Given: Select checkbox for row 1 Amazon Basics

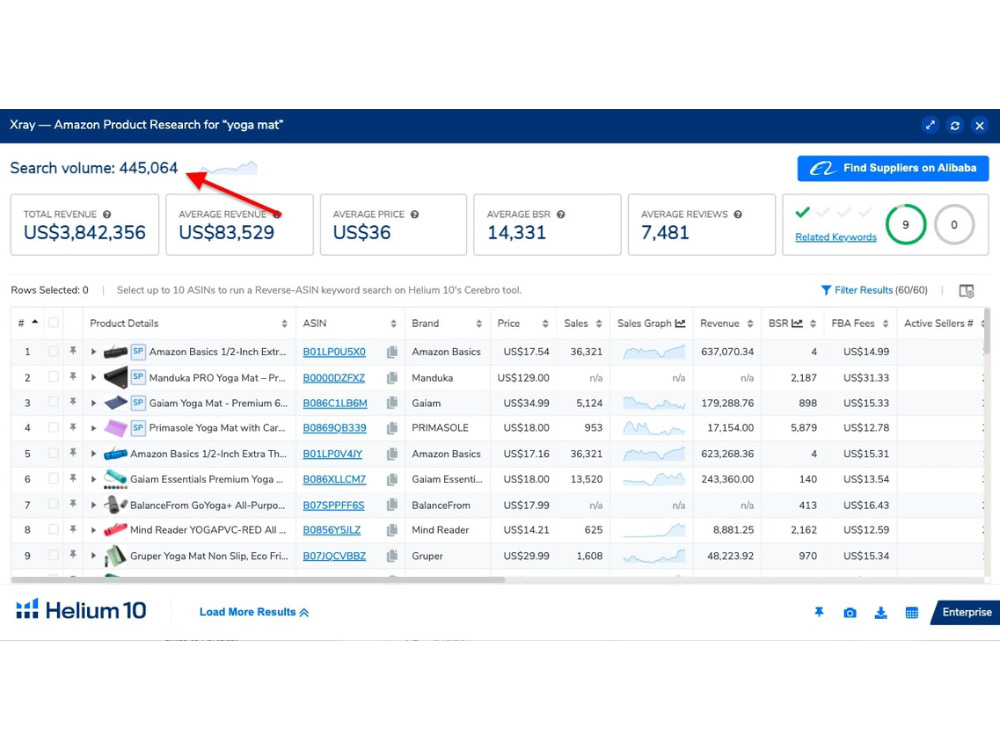Looking at the screenshot, I should tap(54, 351).
